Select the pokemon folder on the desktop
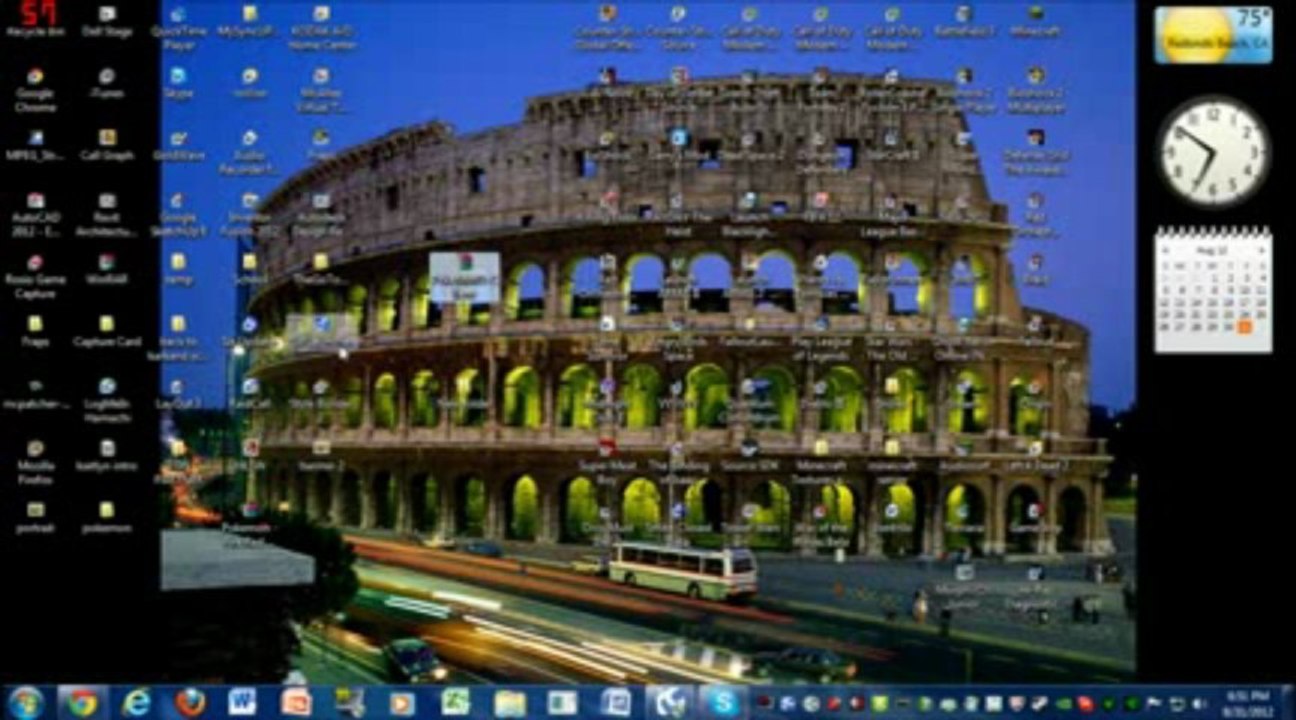The width and height of the screenshot is (1296, 720). tap(107, 518)
